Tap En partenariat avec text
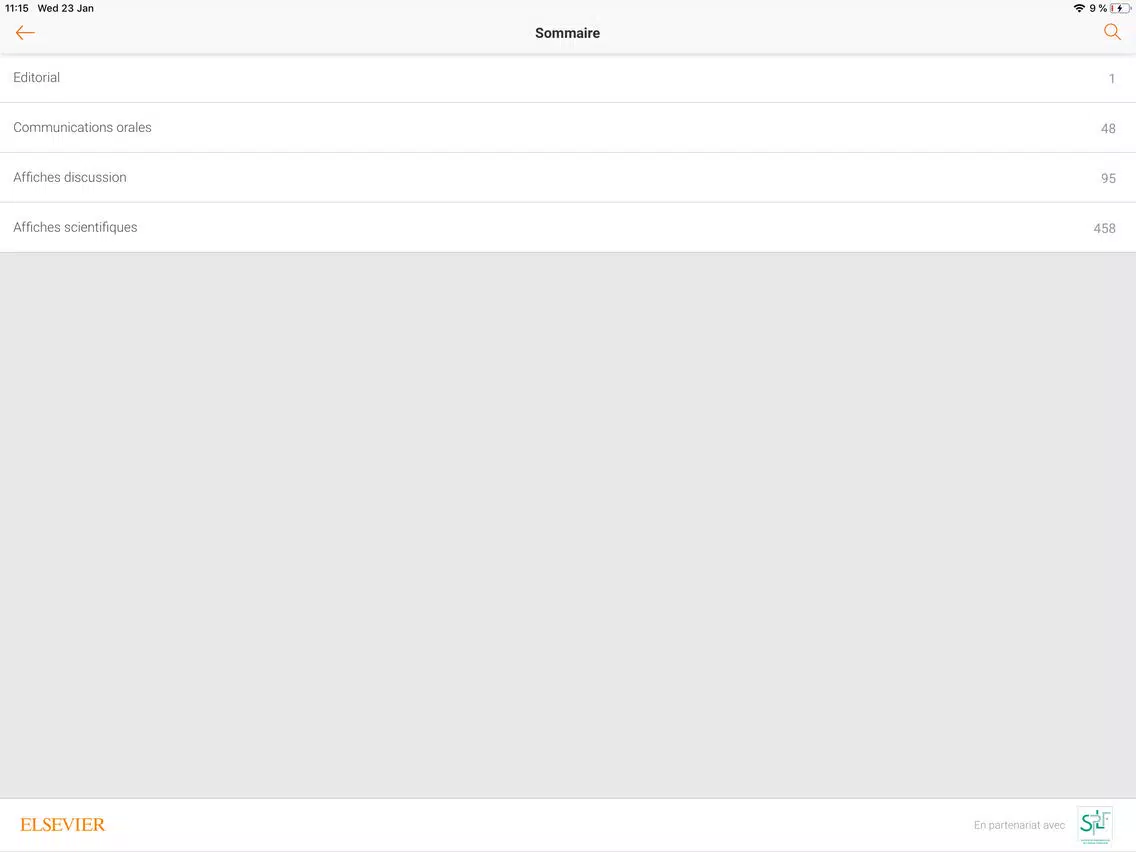Viewport: 1136px width, 852px height. point(1019,825)
